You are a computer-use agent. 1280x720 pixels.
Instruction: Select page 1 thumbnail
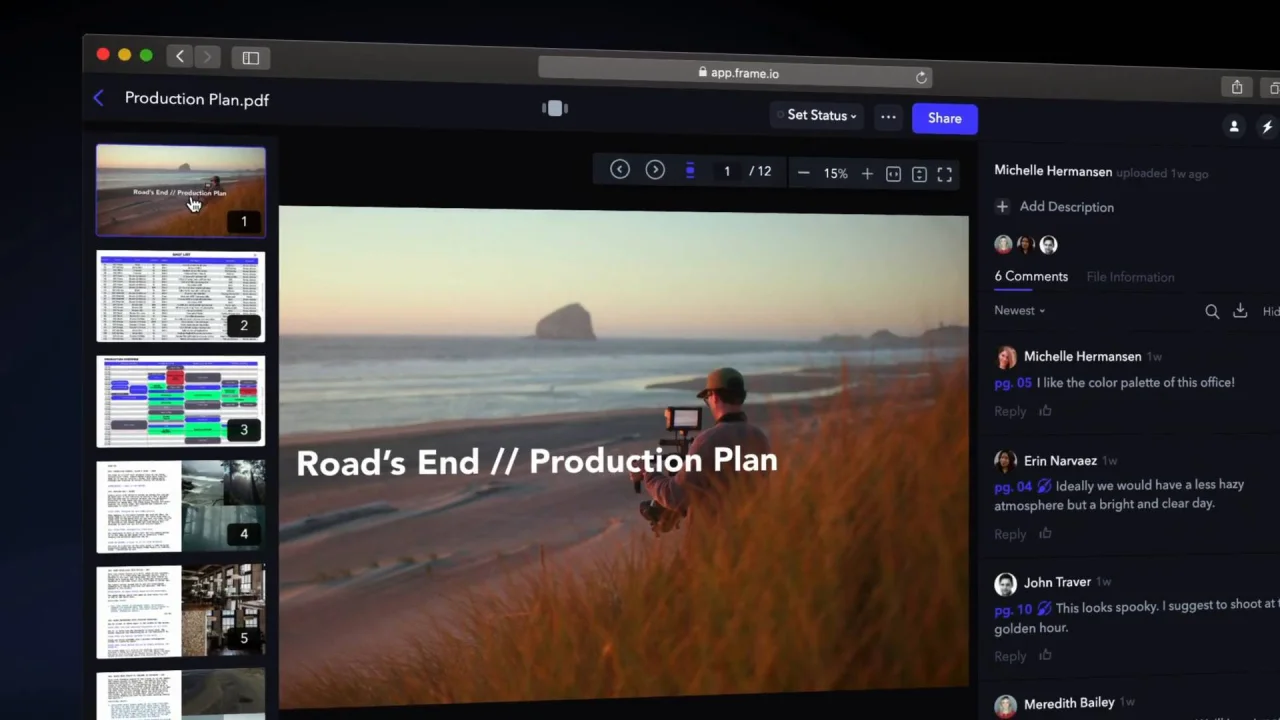pyautogui.click(x=180, y=191)
